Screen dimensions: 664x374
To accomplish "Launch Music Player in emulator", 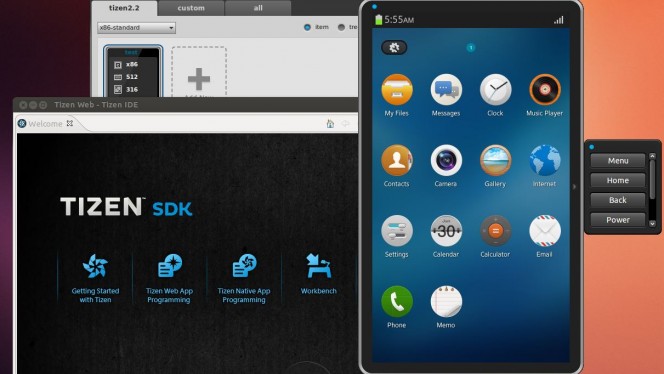I will coord(545,90).
